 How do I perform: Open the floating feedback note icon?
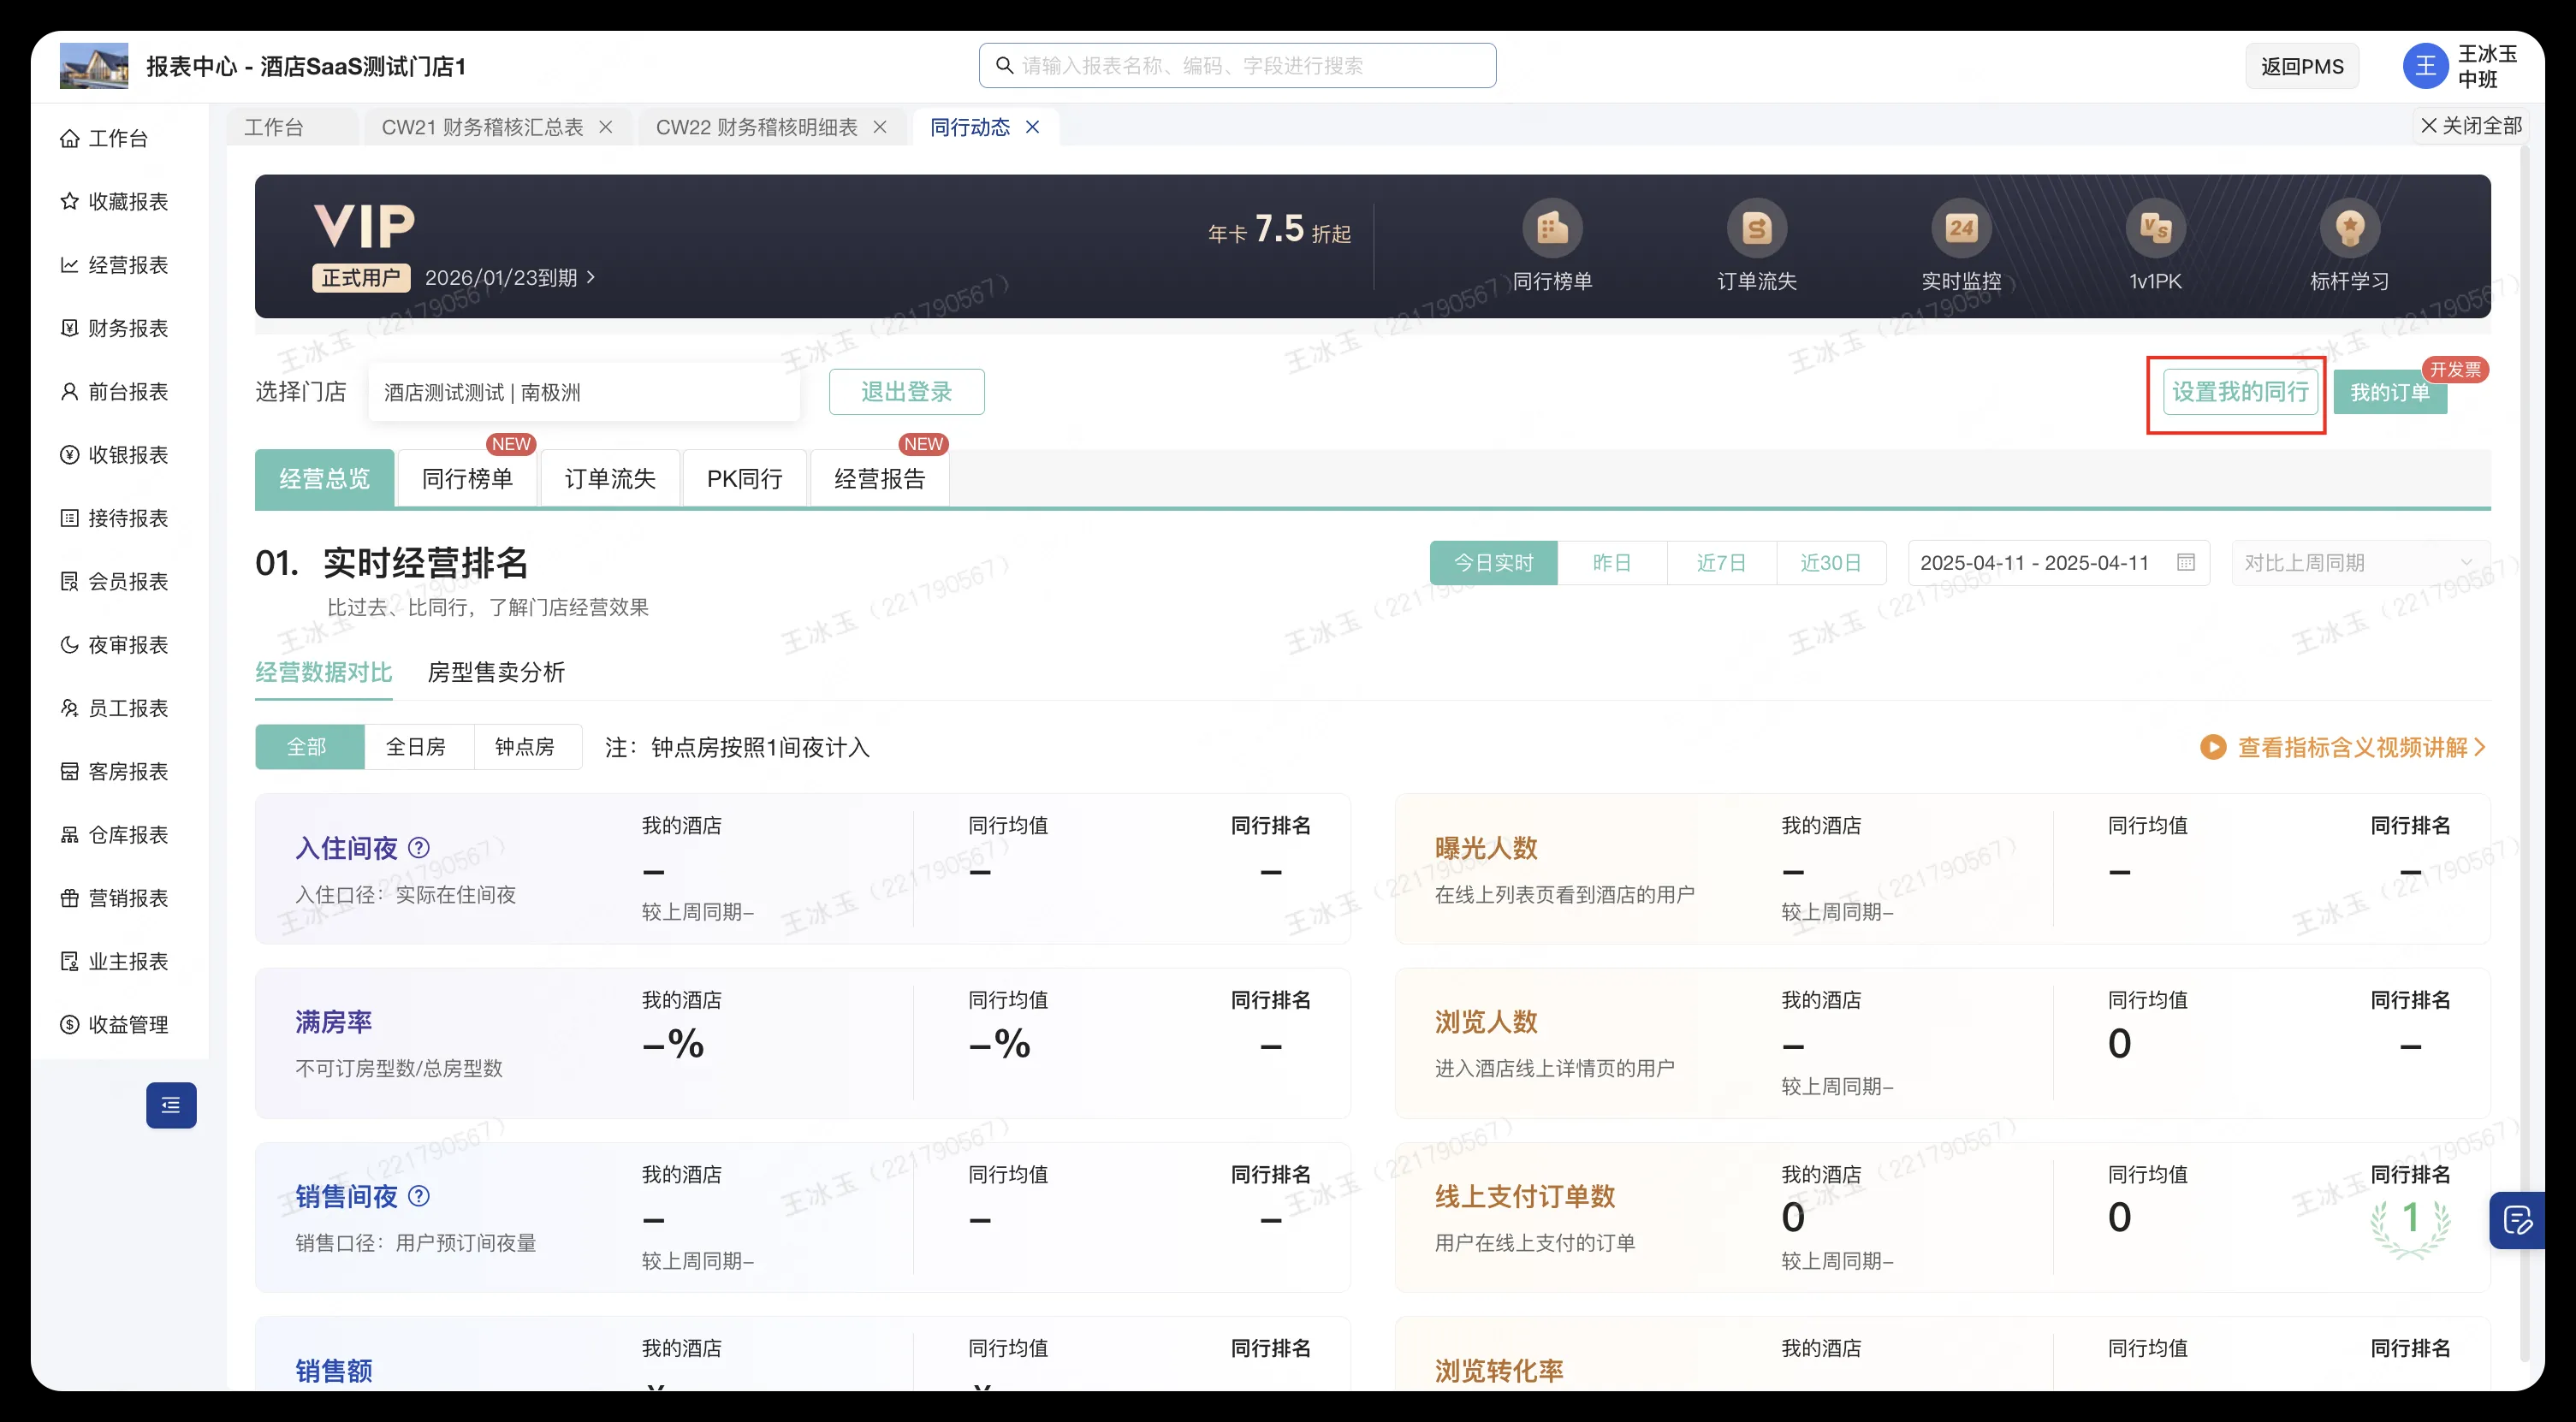[x=2516, y=1220]
